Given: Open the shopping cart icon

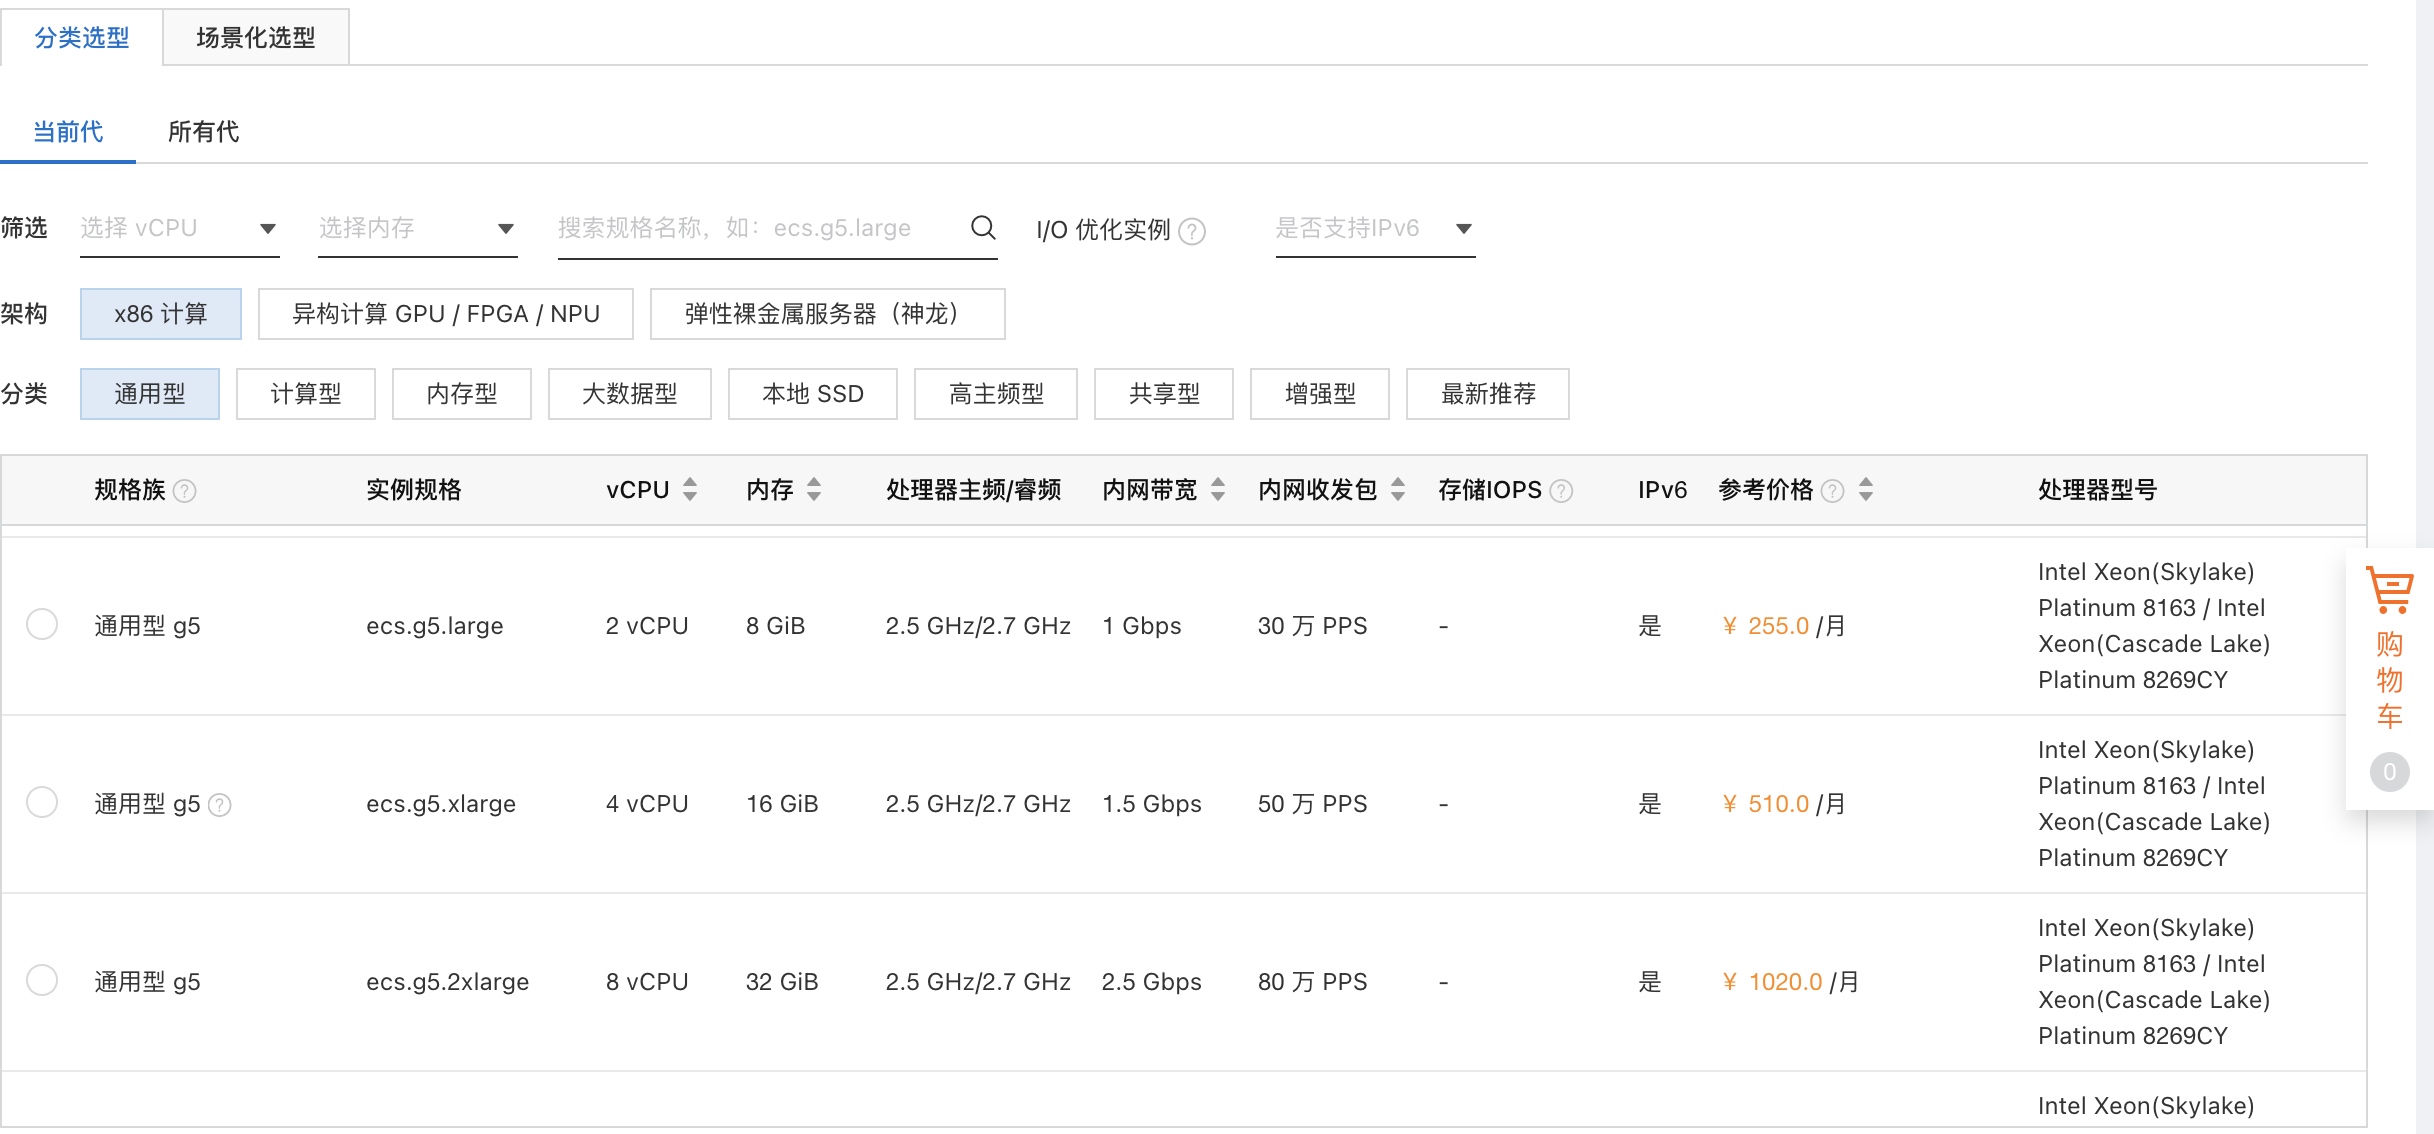Looking at the screenshot, I should click(x=2389, y=590).
